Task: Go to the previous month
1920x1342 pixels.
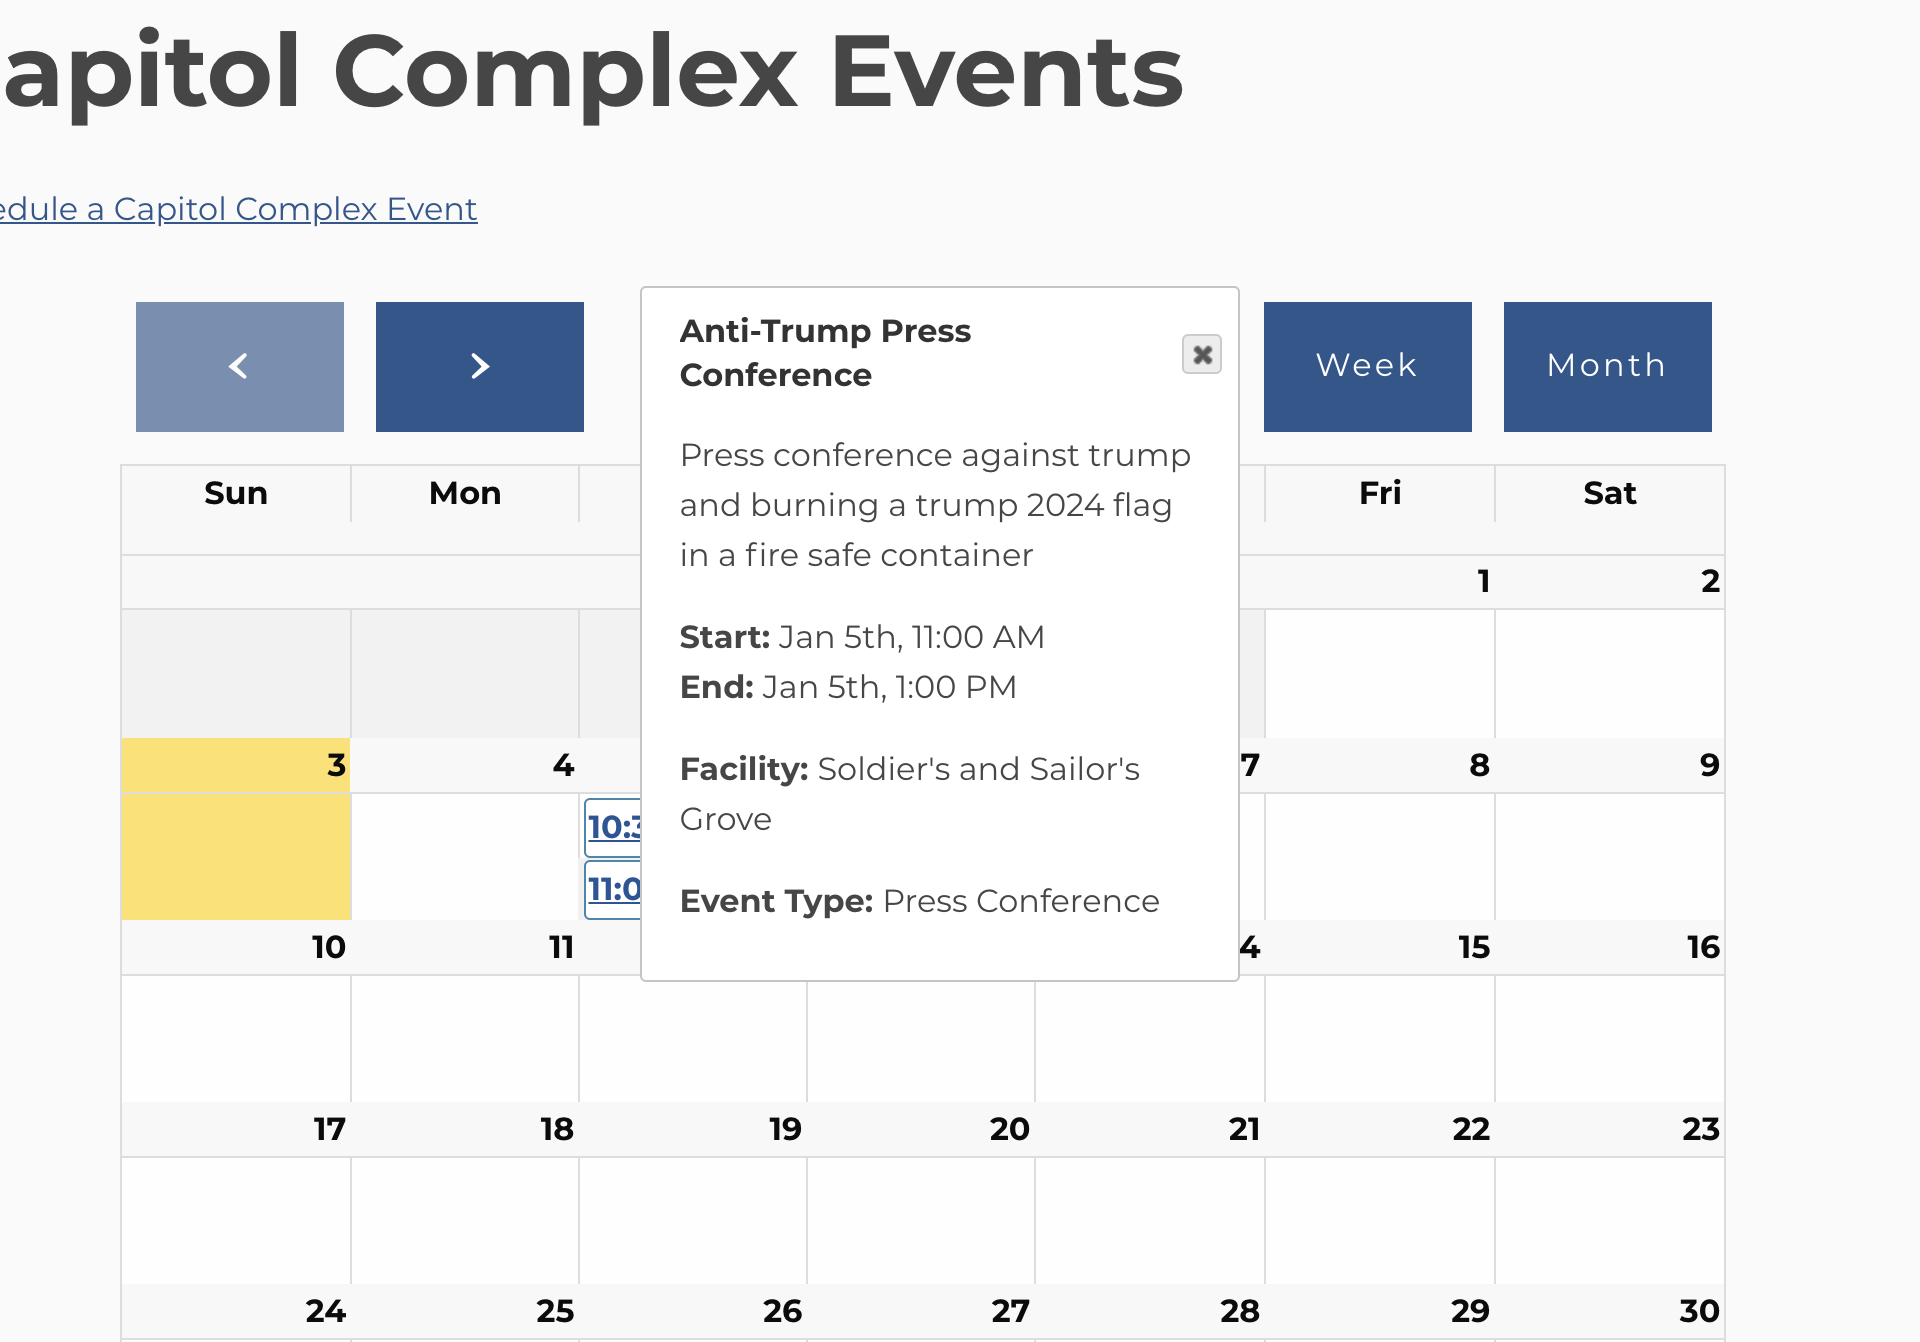Action: (240, 366)
